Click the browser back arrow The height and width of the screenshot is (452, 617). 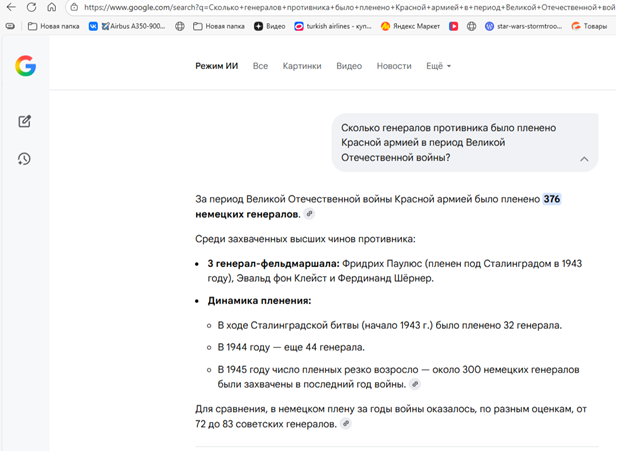[x=11, y=7]
